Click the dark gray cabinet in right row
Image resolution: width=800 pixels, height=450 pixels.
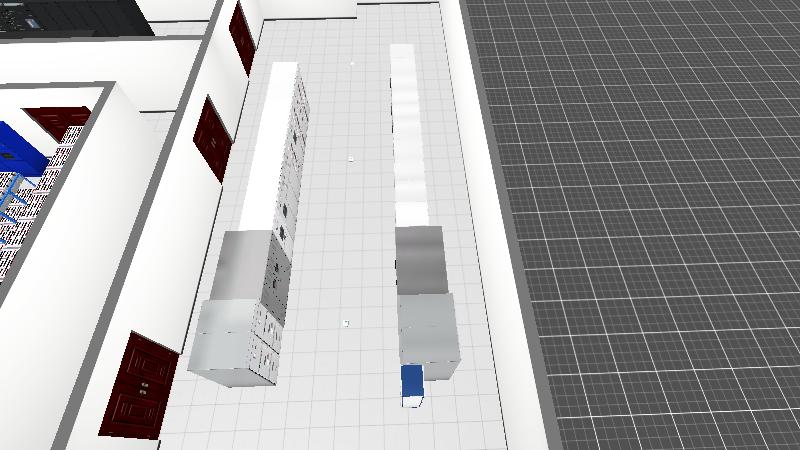coord(420,258)
